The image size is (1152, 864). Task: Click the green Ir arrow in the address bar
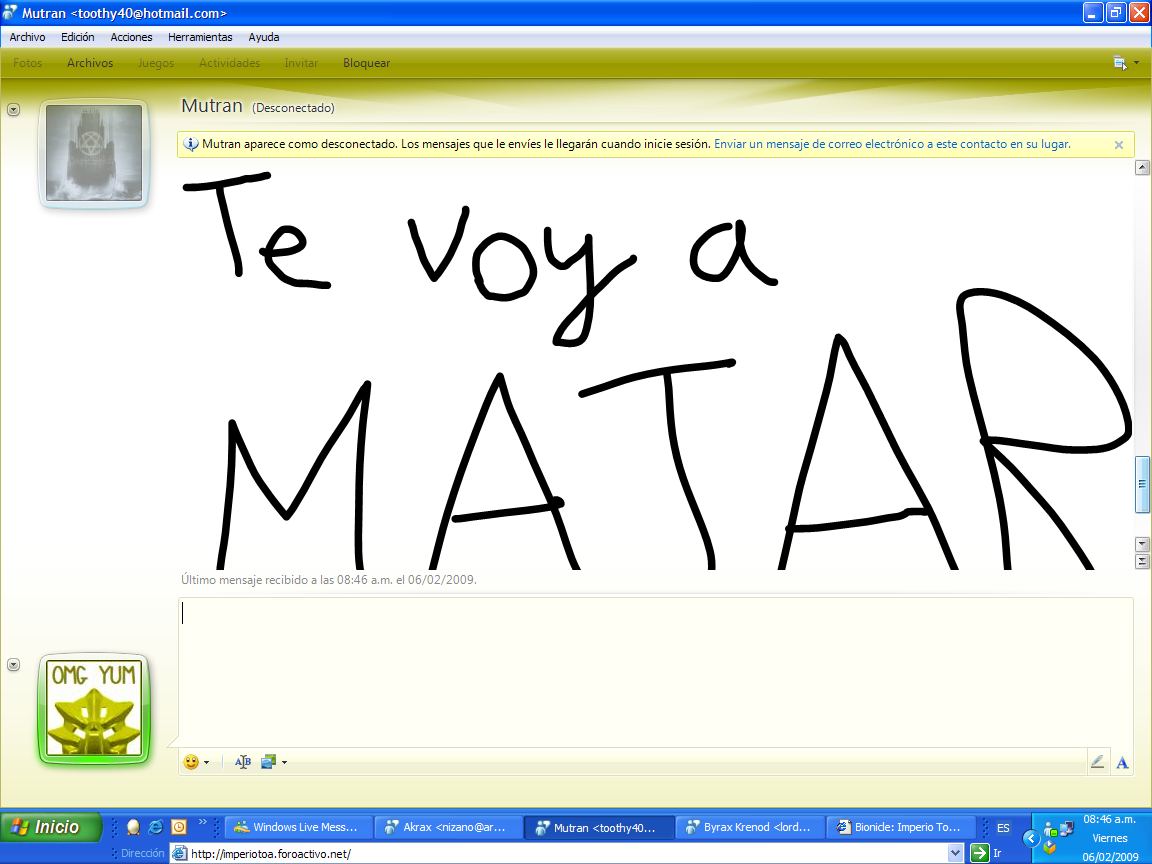coord(978,852)
